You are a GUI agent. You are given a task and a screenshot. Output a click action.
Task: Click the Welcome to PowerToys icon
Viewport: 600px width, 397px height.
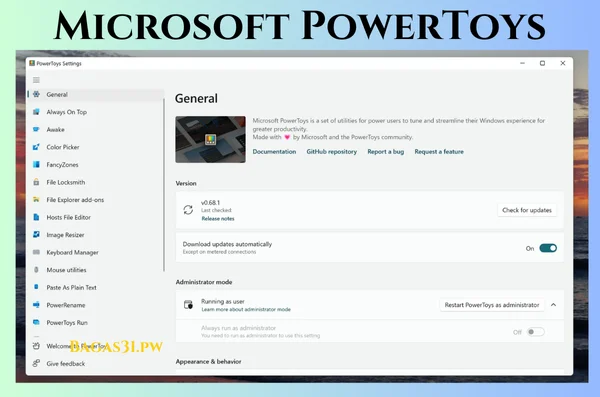[x=36, y=346]
